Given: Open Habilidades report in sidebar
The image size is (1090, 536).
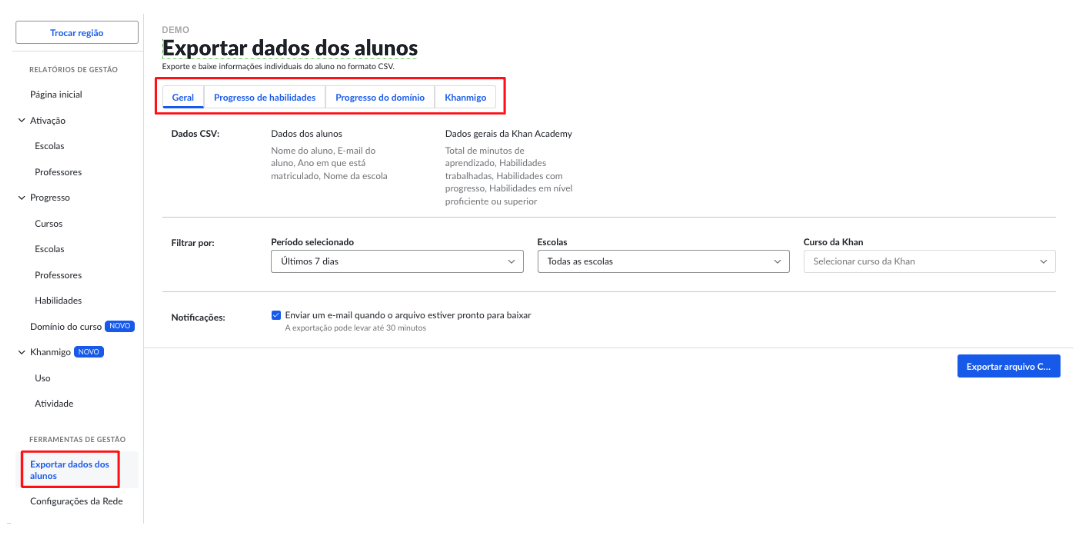Looking at the screenshot, I should pos(58,301).
